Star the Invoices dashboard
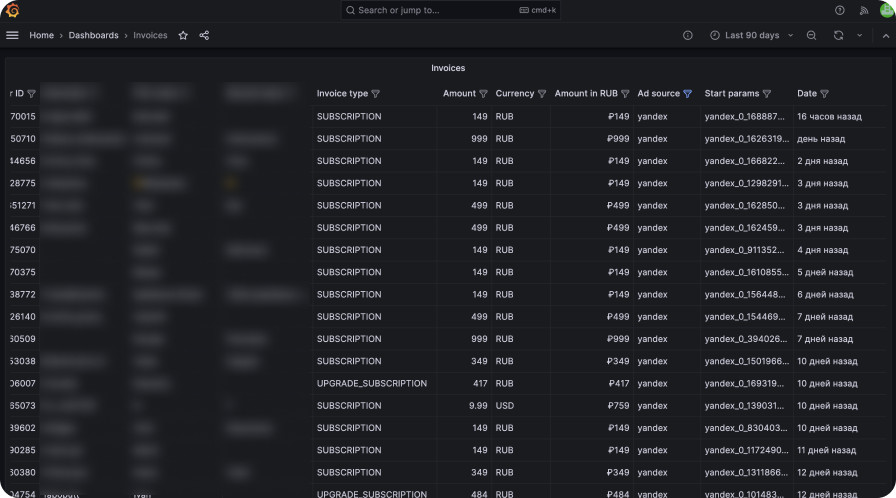896x498 pixels. click(183, 35)
